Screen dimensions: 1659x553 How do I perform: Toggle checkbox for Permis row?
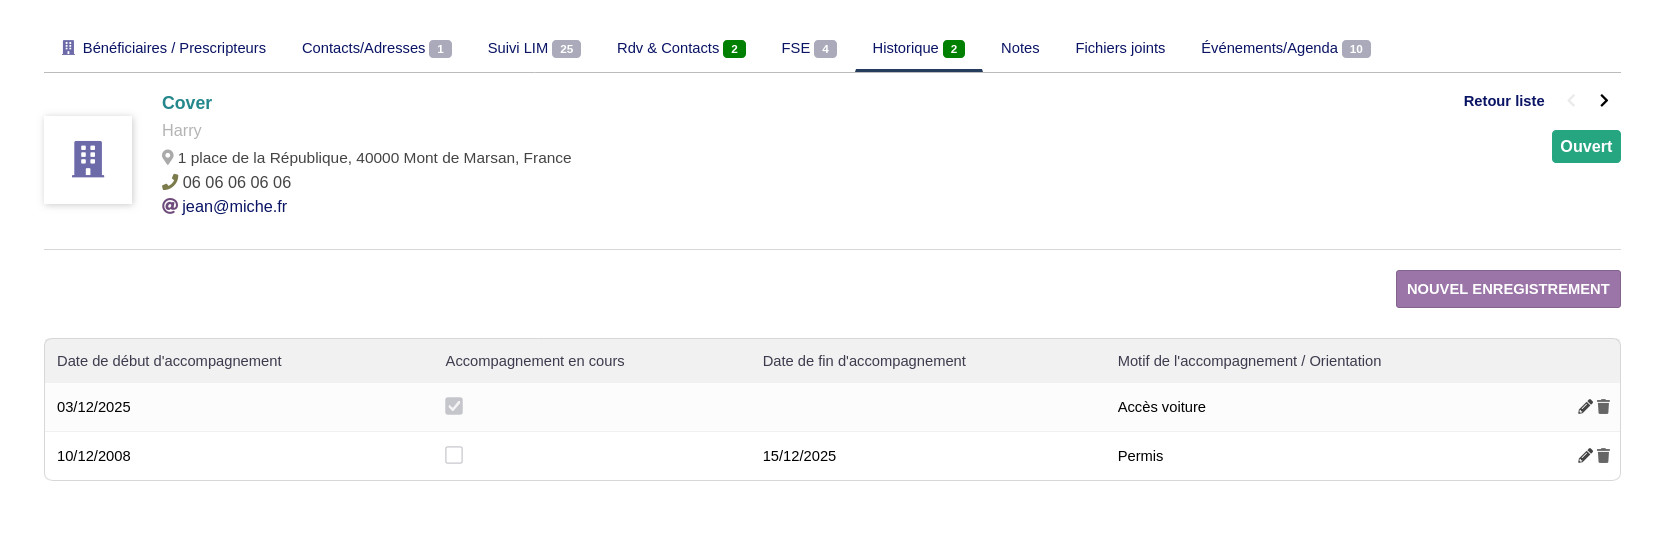point(454,455)
